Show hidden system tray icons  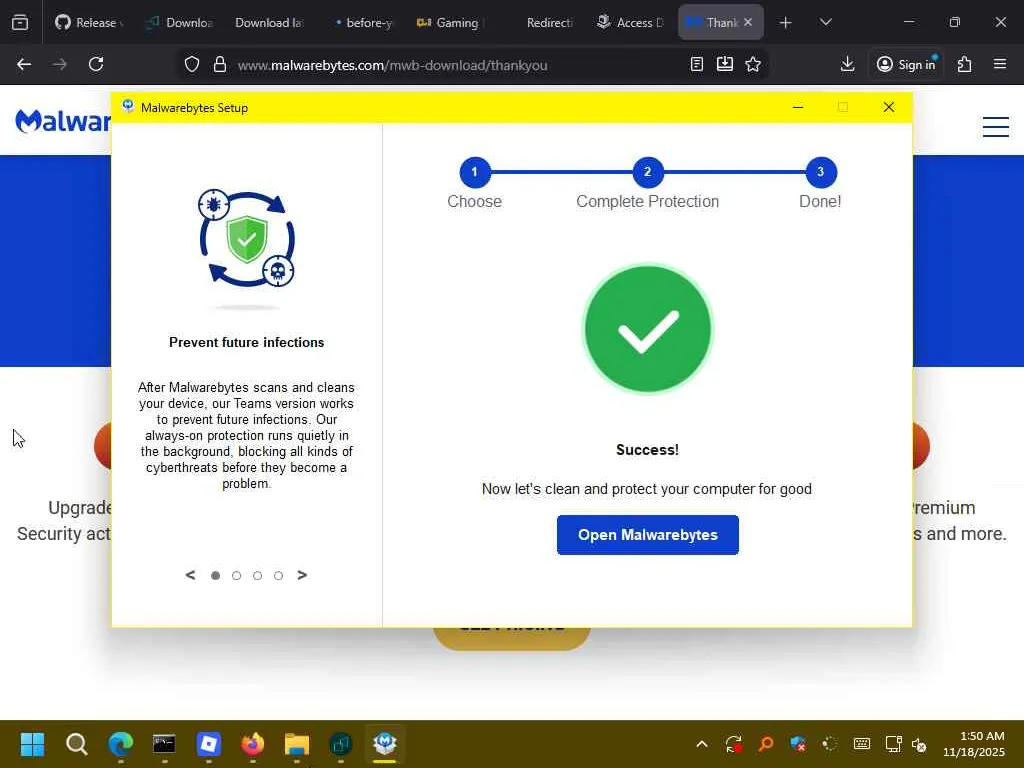point(702,744)
